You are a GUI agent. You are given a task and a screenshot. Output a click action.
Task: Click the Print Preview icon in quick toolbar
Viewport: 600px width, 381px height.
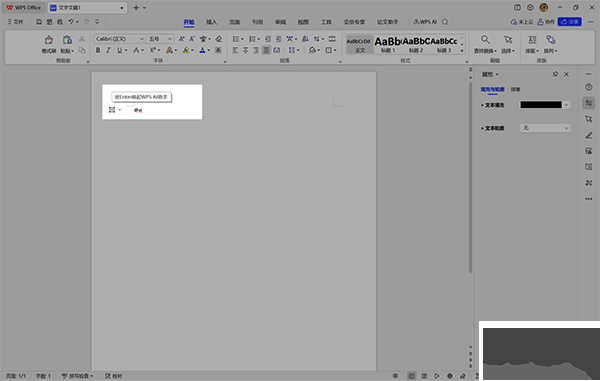click(60, 22)
